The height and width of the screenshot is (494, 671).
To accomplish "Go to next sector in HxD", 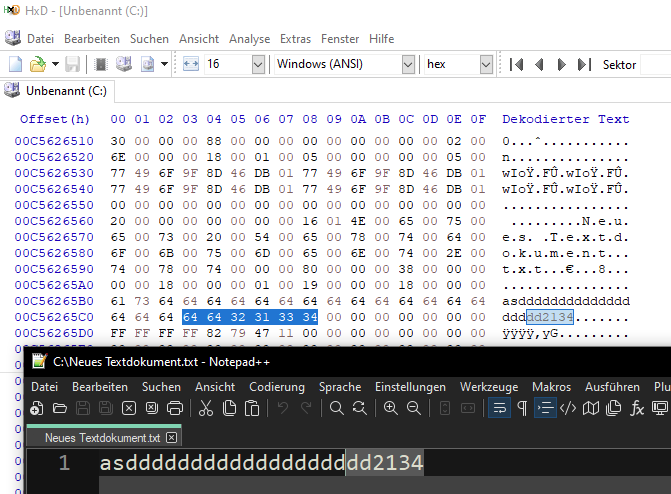I will pyautogui.click(x=561, y=65).
